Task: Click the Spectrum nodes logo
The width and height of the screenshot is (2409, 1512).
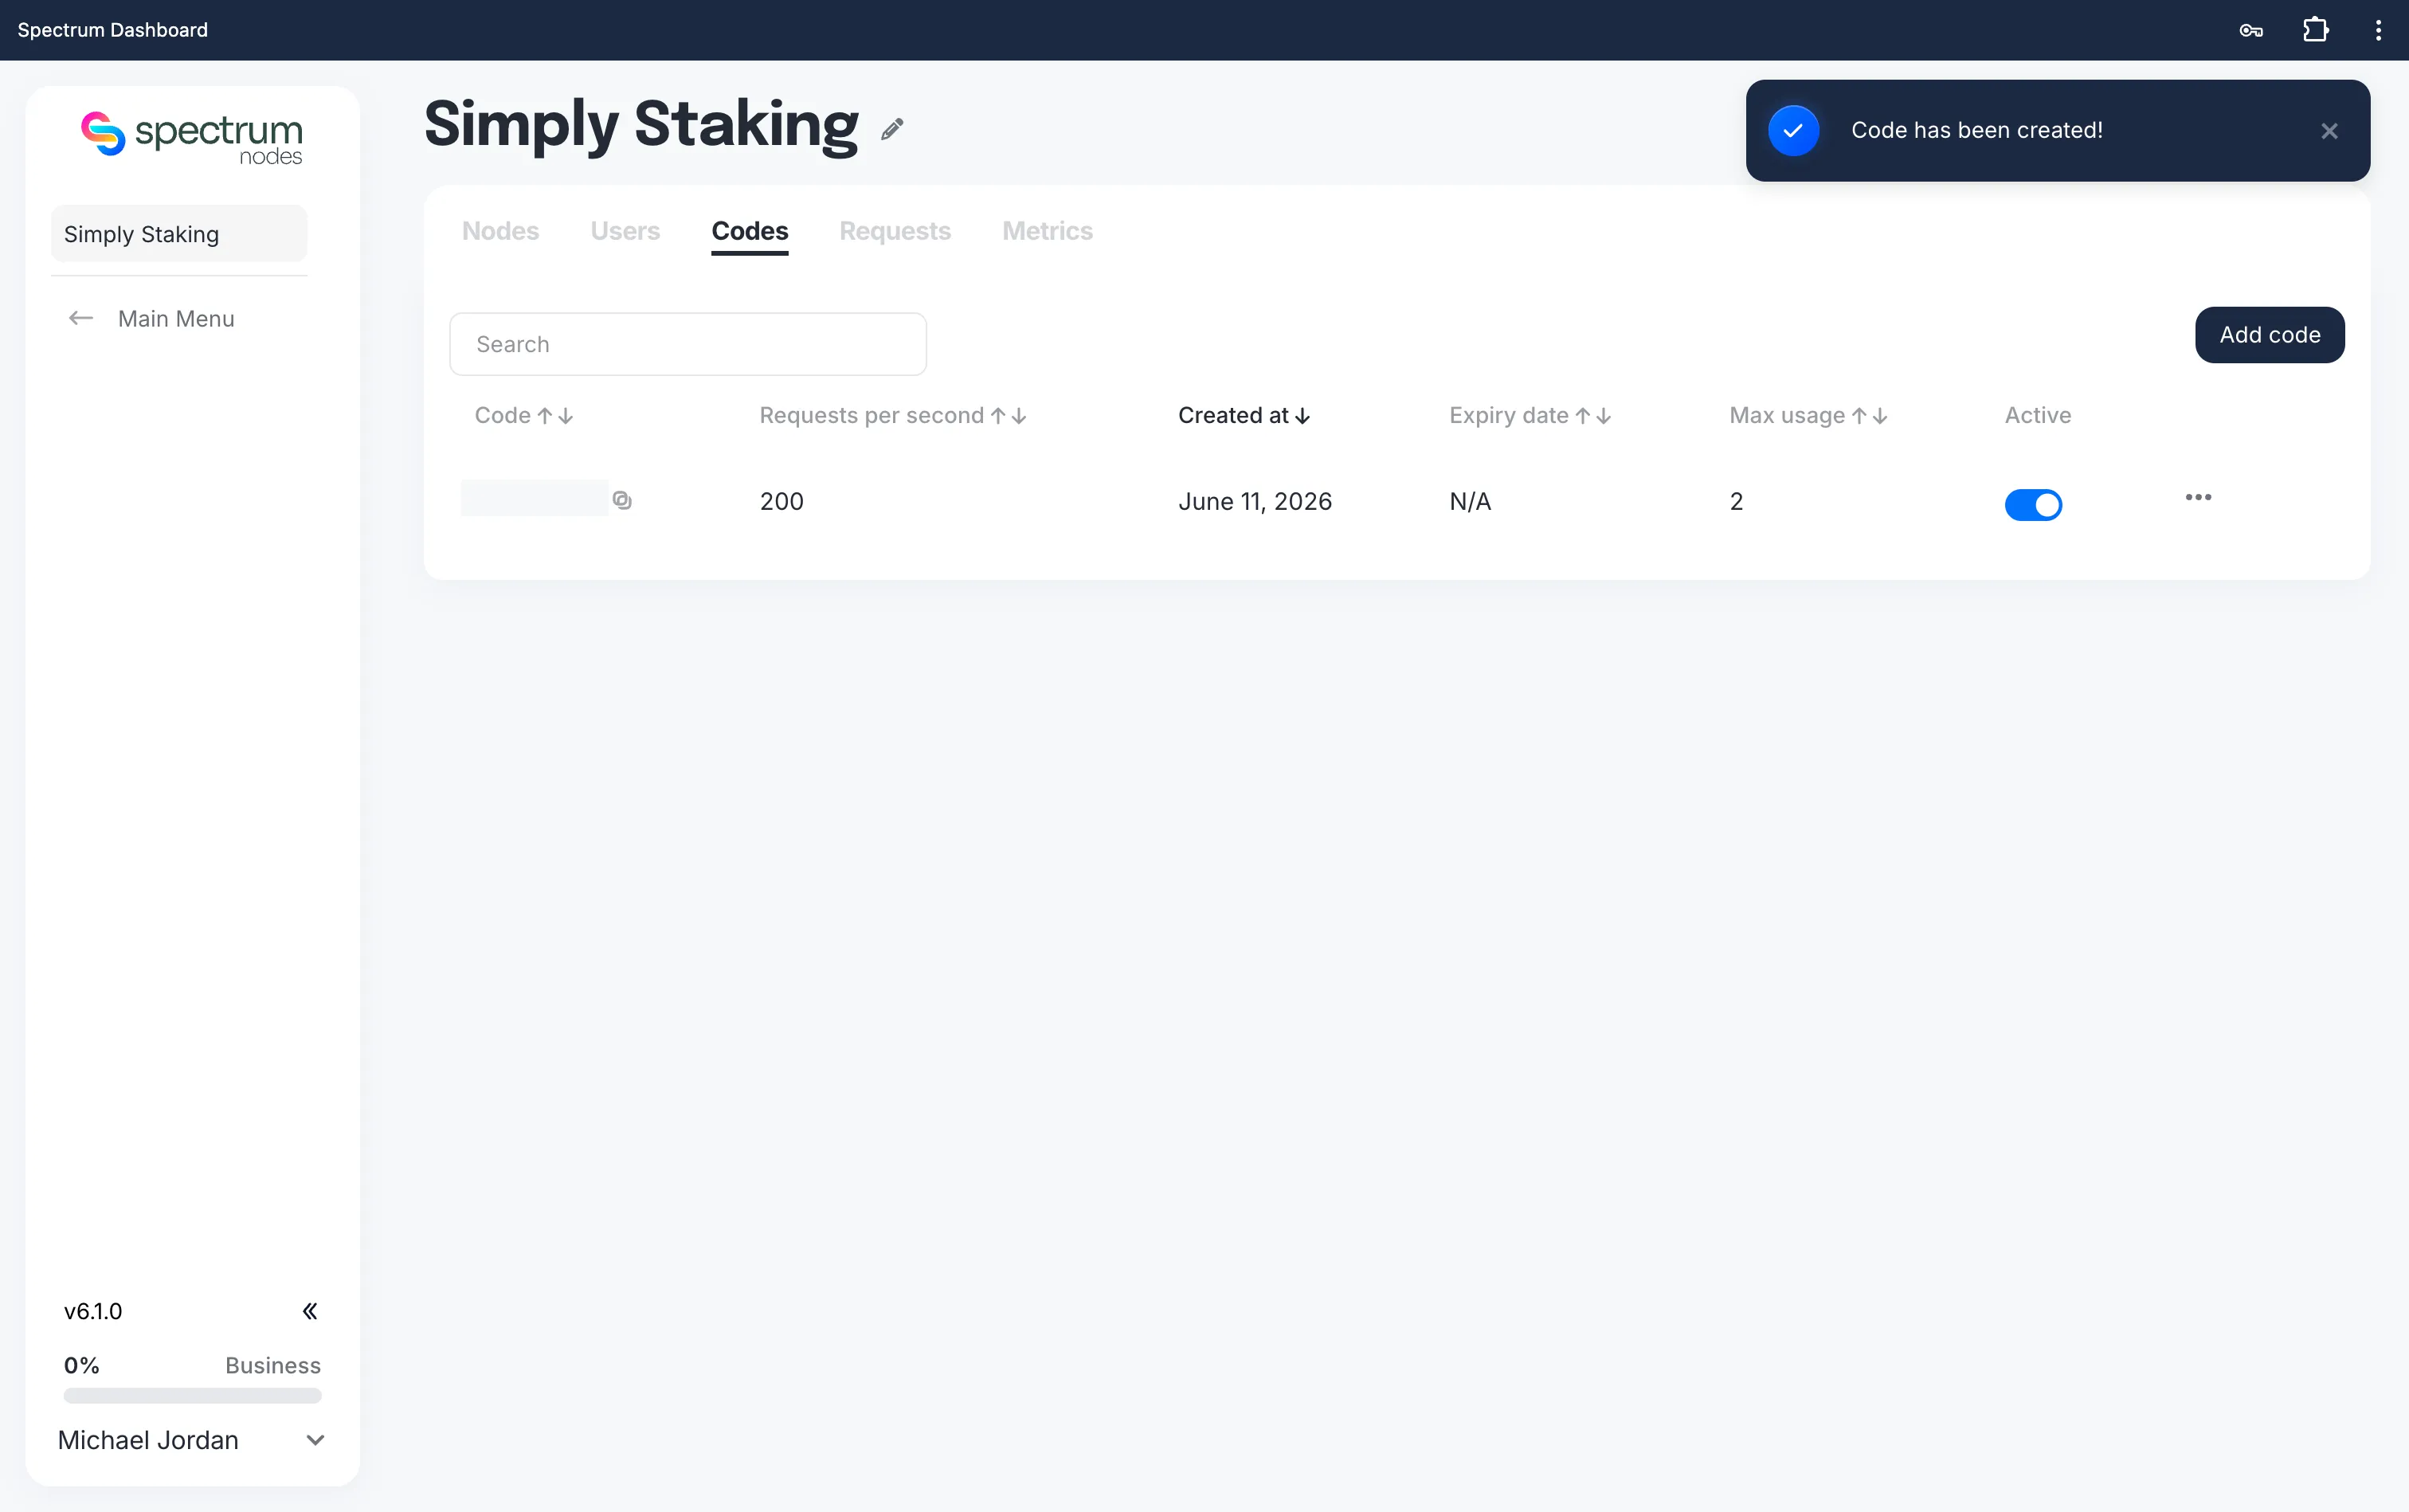Action: pyautogui.click(x=191, y=138)
